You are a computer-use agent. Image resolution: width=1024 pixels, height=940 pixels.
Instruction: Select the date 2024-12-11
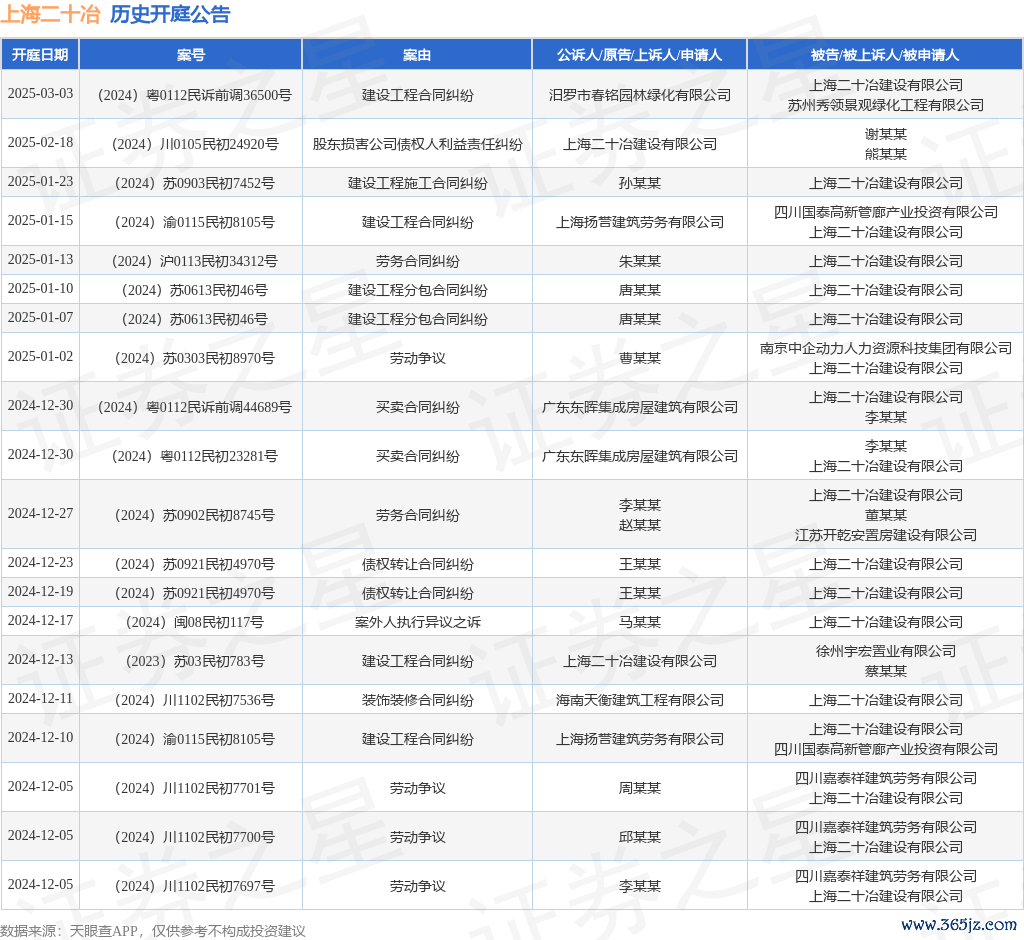coord(40,698)
